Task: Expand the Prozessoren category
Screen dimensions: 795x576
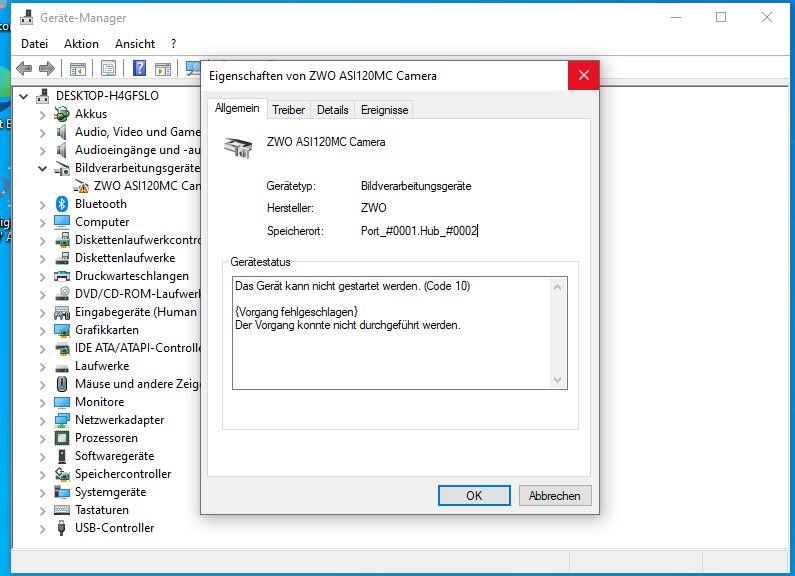Action: pos(43,439)
